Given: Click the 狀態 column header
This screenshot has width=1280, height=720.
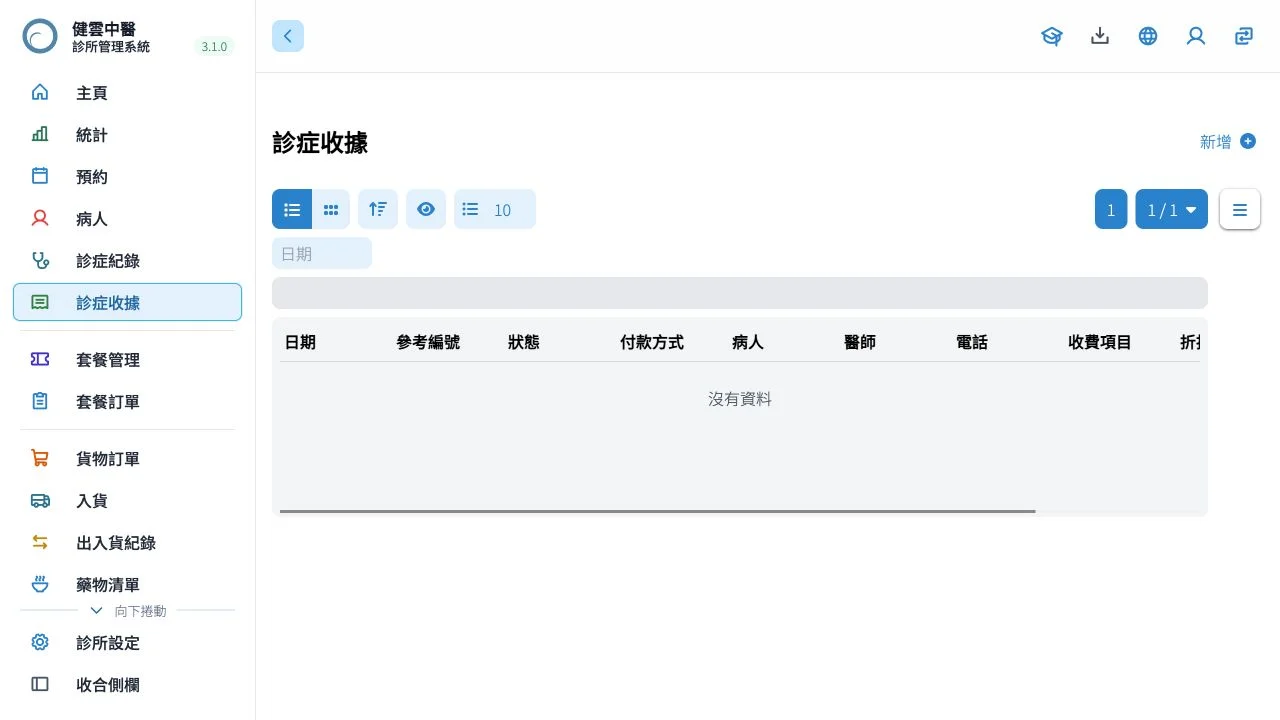Looking at the screenshot, I should pos(524,342).
